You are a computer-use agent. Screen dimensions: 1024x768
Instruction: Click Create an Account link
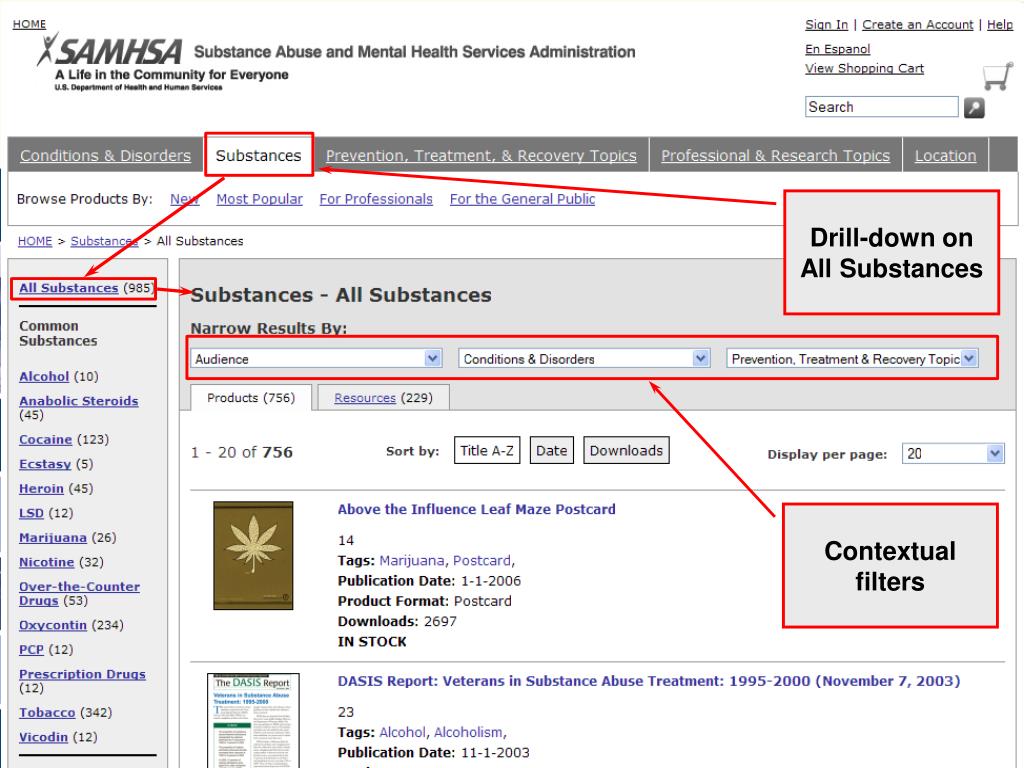[918, 24]
